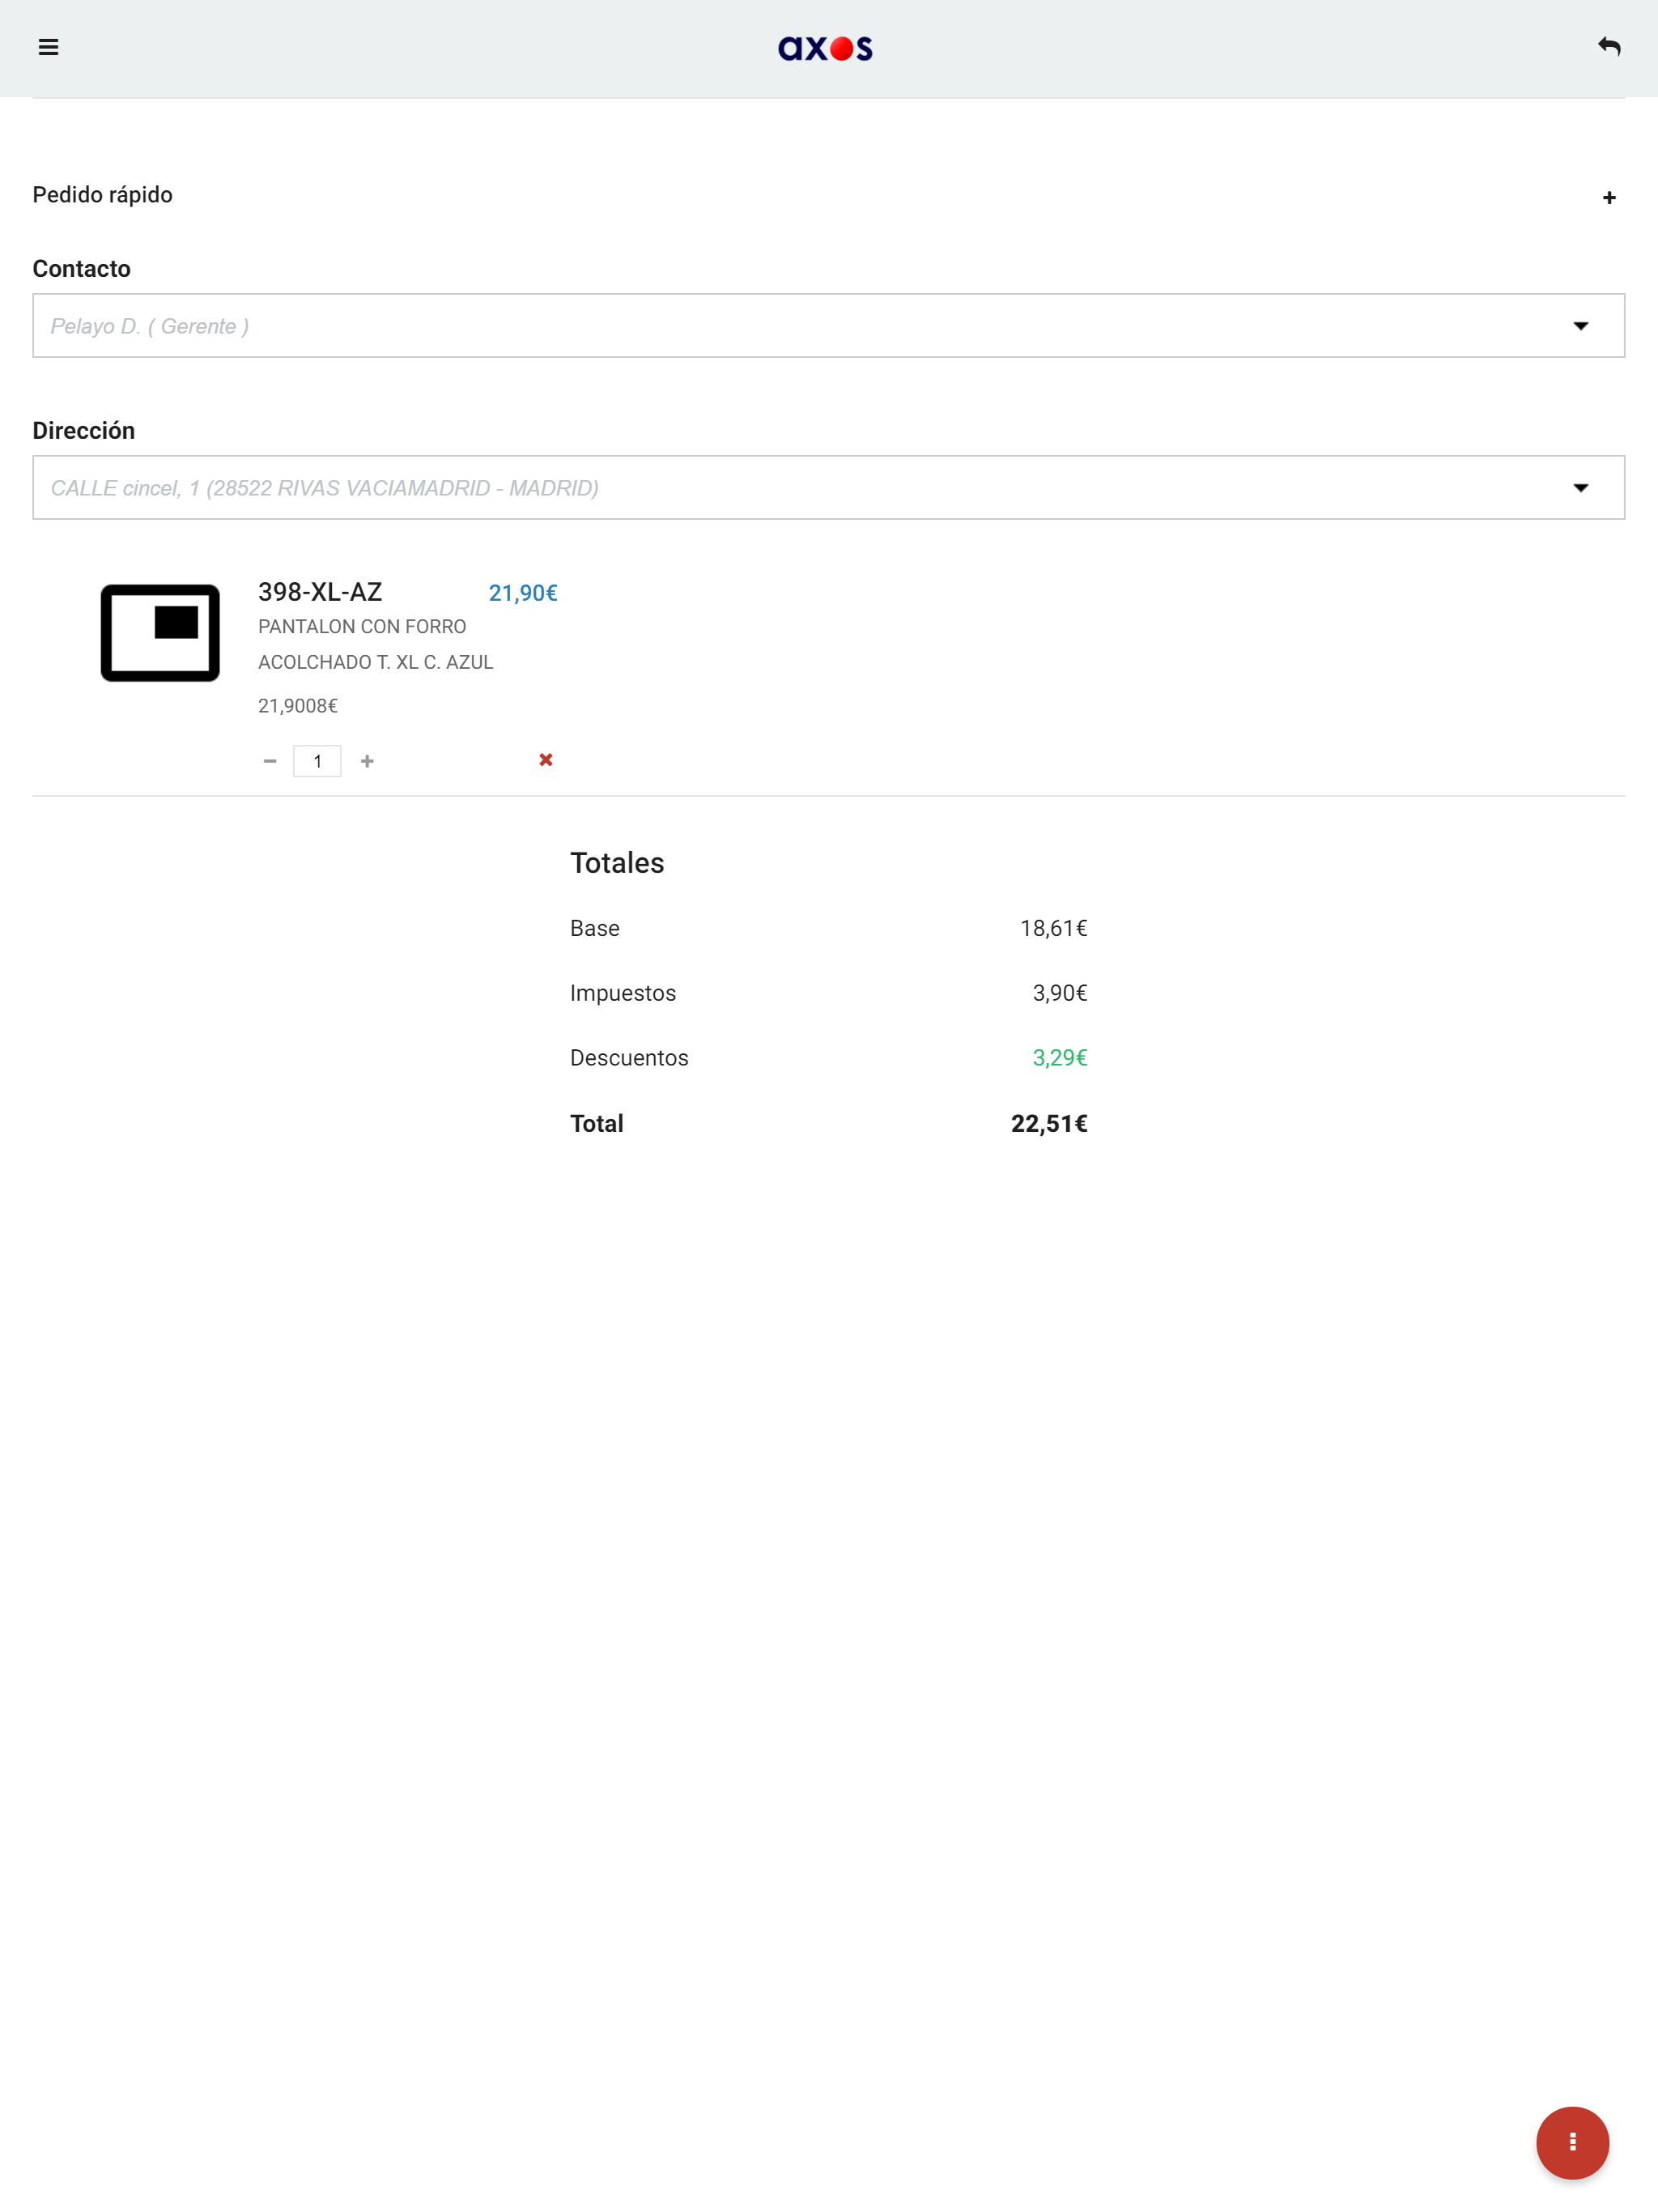Click the blue price 21,90€
Image resolution: width=1658 pixels, height=2212 pixels.
523,593
